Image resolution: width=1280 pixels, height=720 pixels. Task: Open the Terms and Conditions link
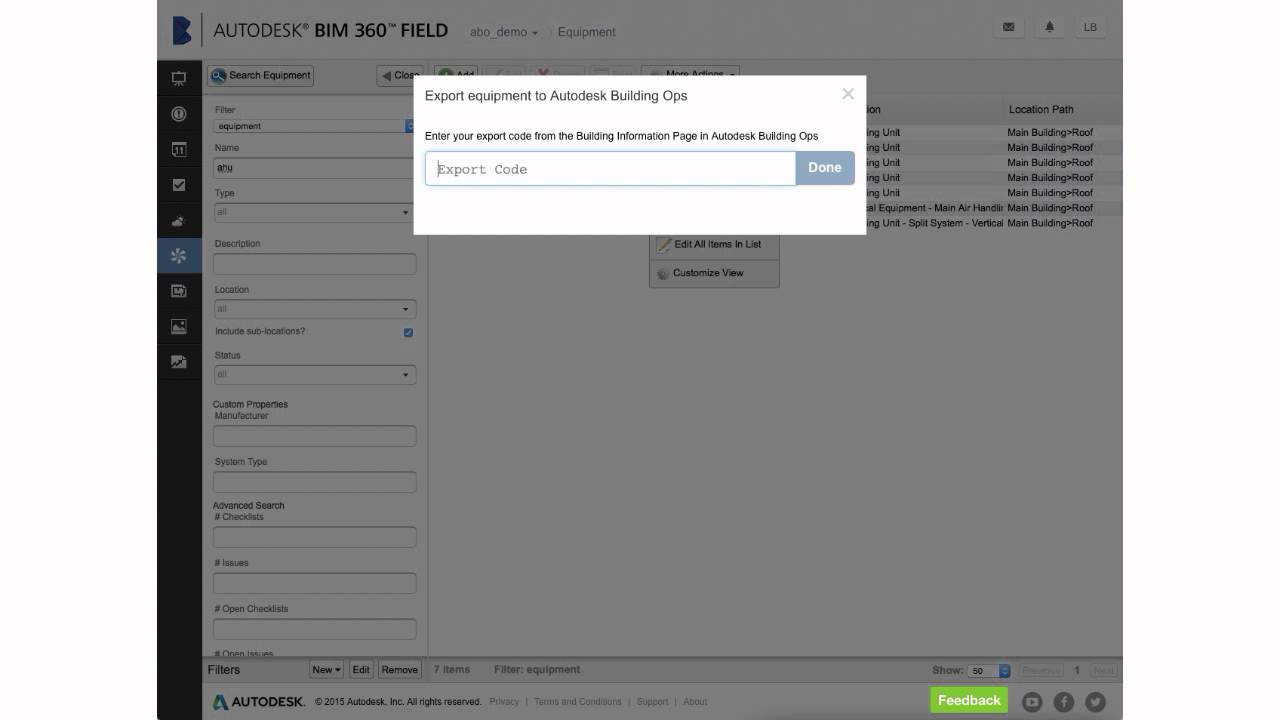point(578,702)
